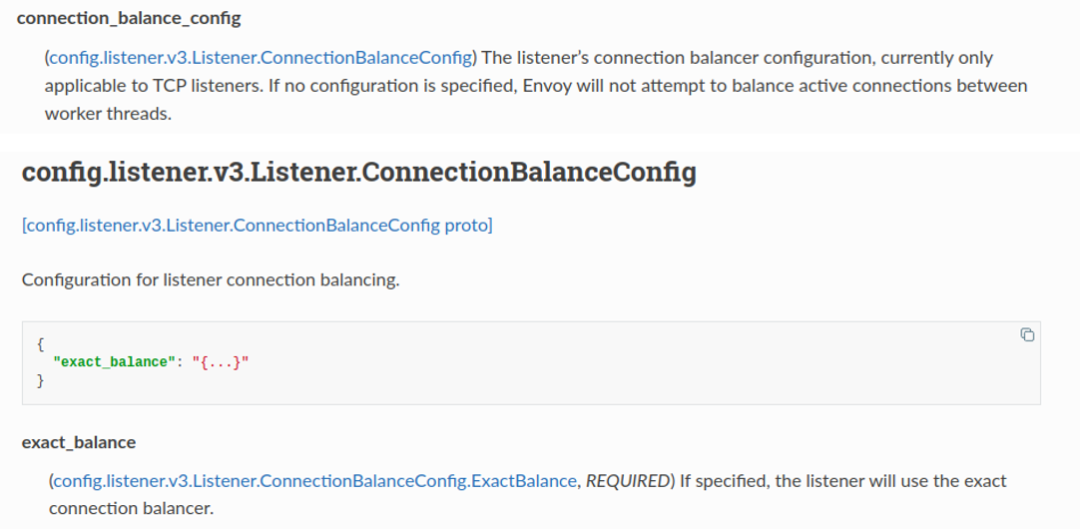Click the bold exact_balance field name
This screenshot has height=529, width=1080.
(x=79, y=442)
